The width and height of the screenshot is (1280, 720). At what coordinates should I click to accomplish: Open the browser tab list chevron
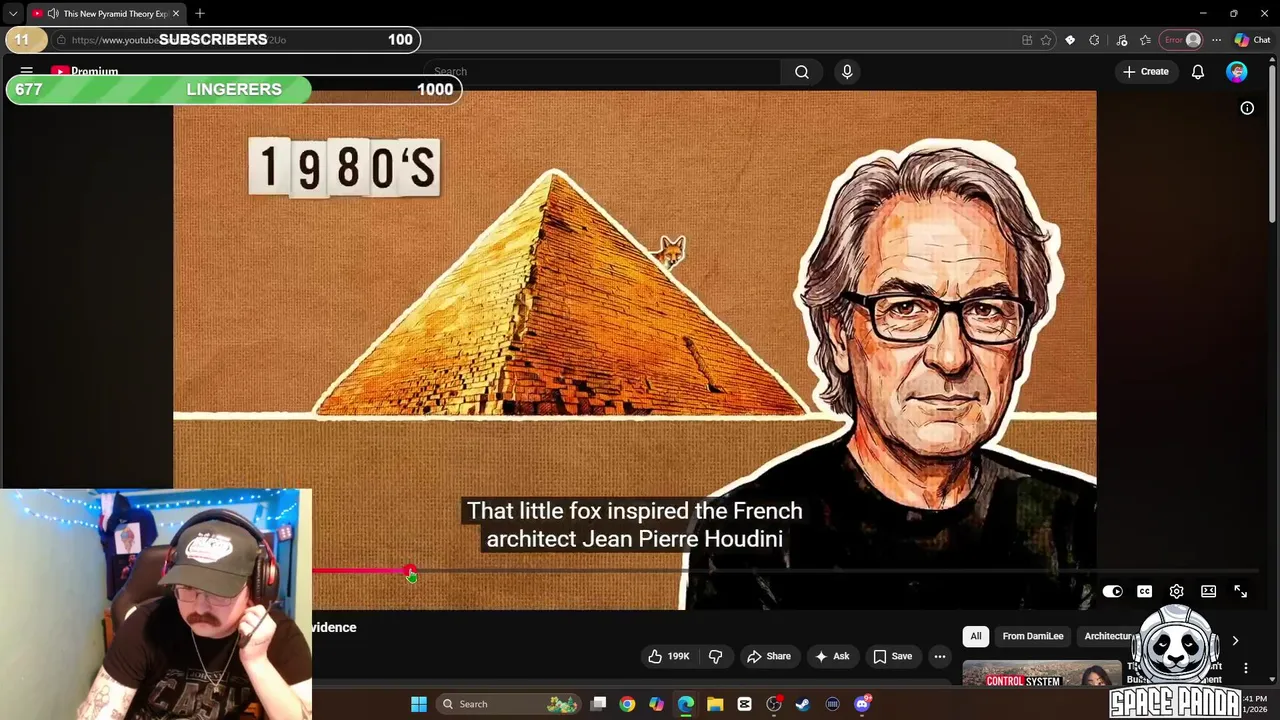coord(13,14)
